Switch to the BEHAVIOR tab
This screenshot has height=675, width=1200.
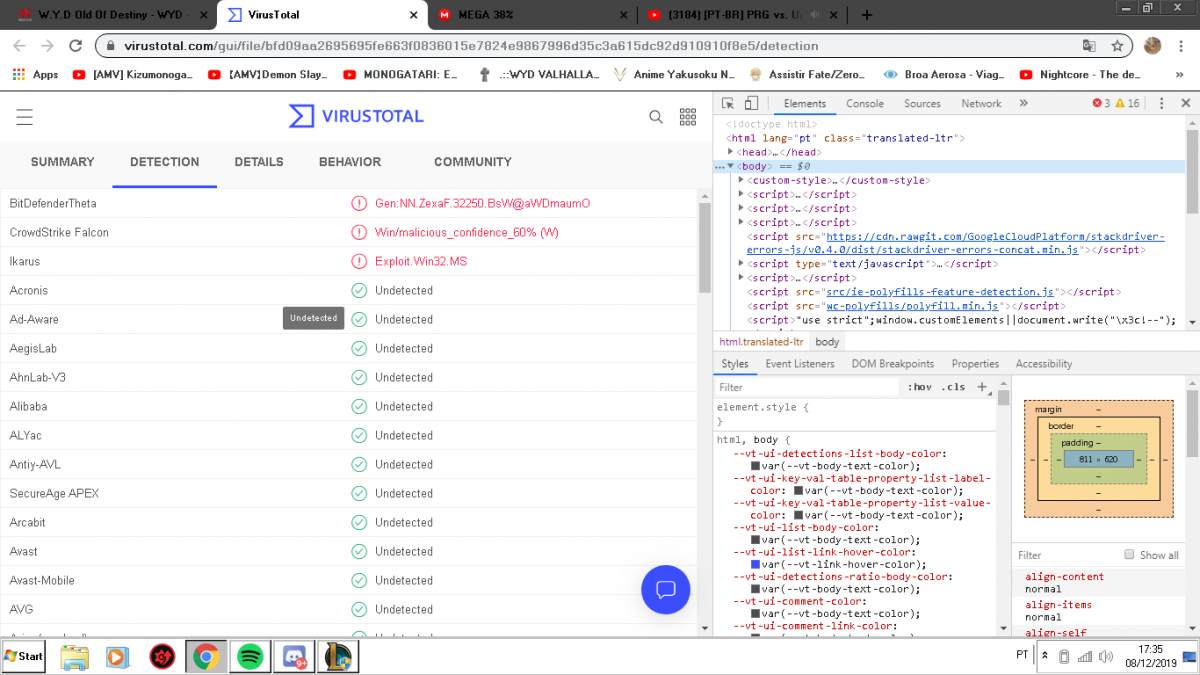pyautogui.click(x=350, y=162)
